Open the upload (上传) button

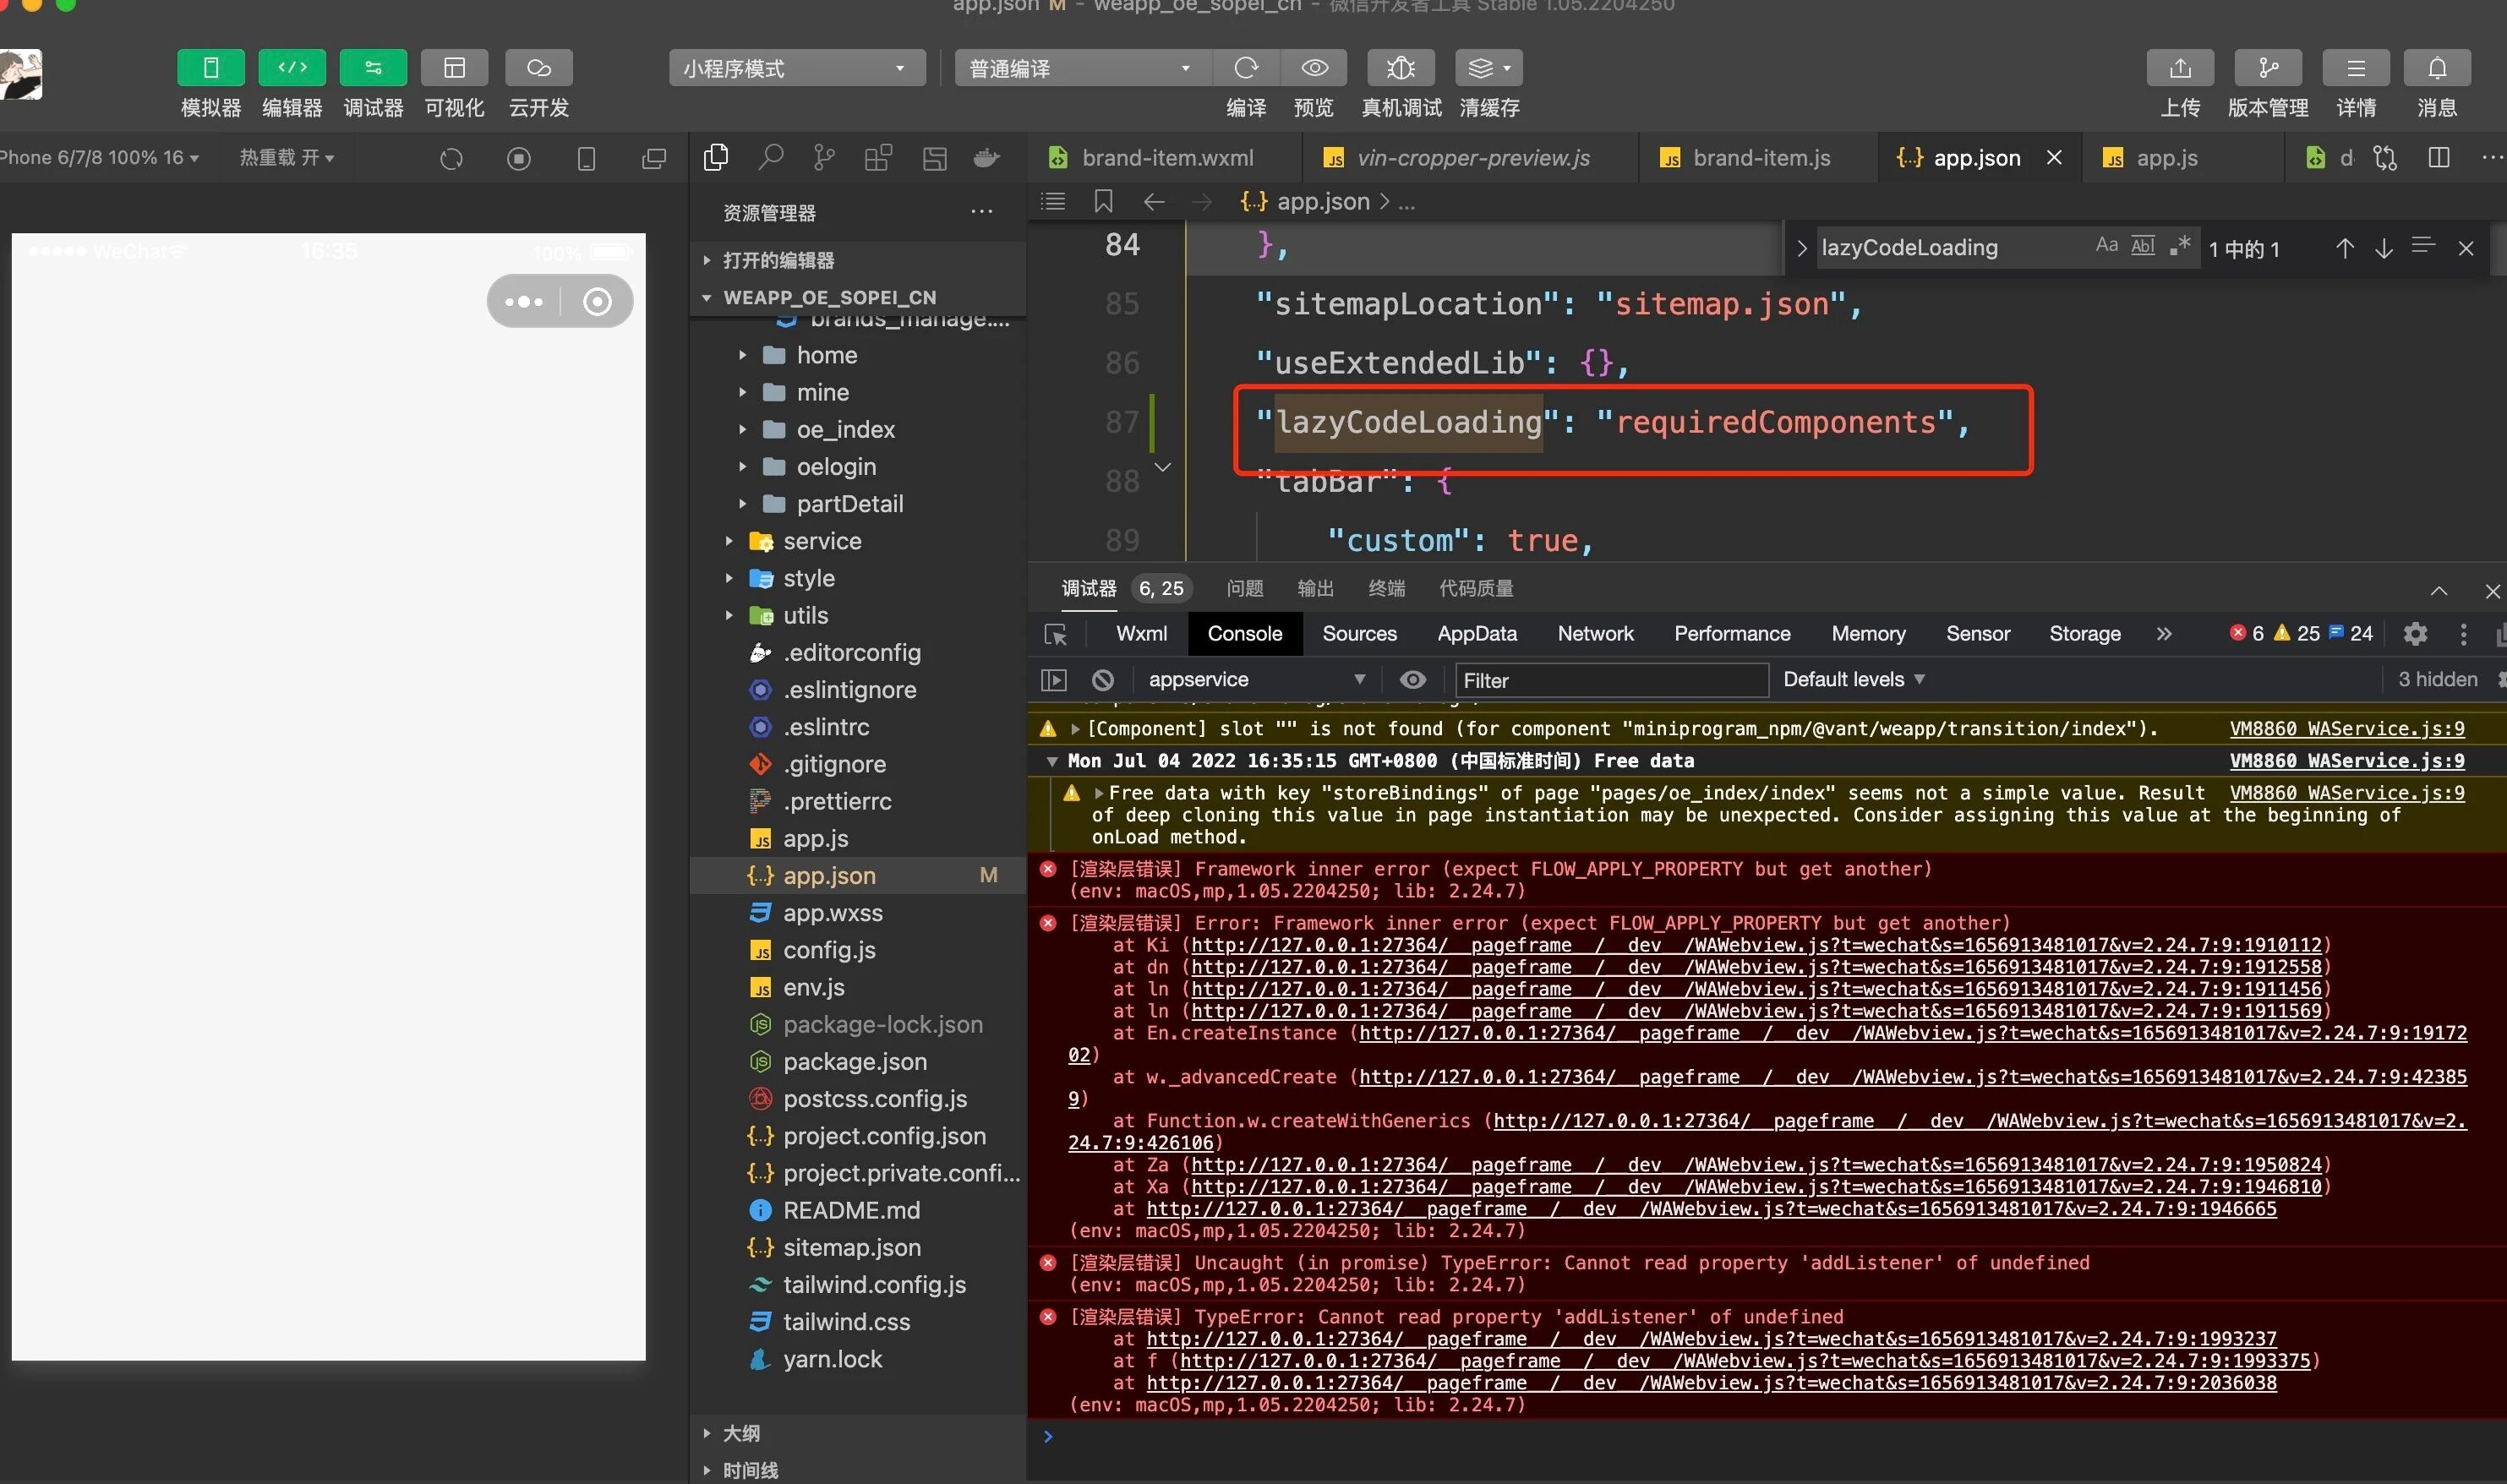tap(2179, 68)
